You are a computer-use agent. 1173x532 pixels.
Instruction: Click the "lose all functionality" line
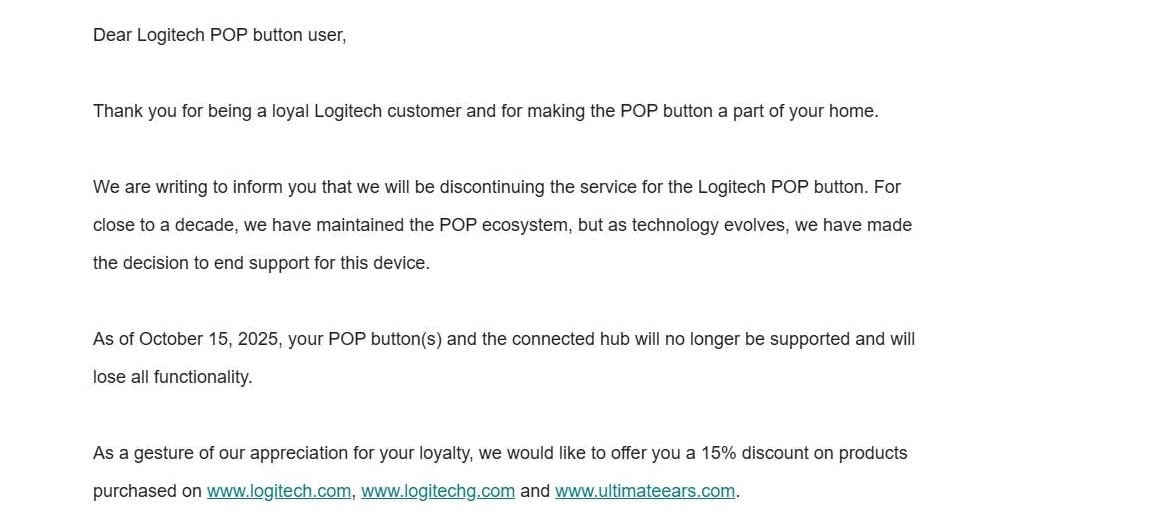click(172, 377)
